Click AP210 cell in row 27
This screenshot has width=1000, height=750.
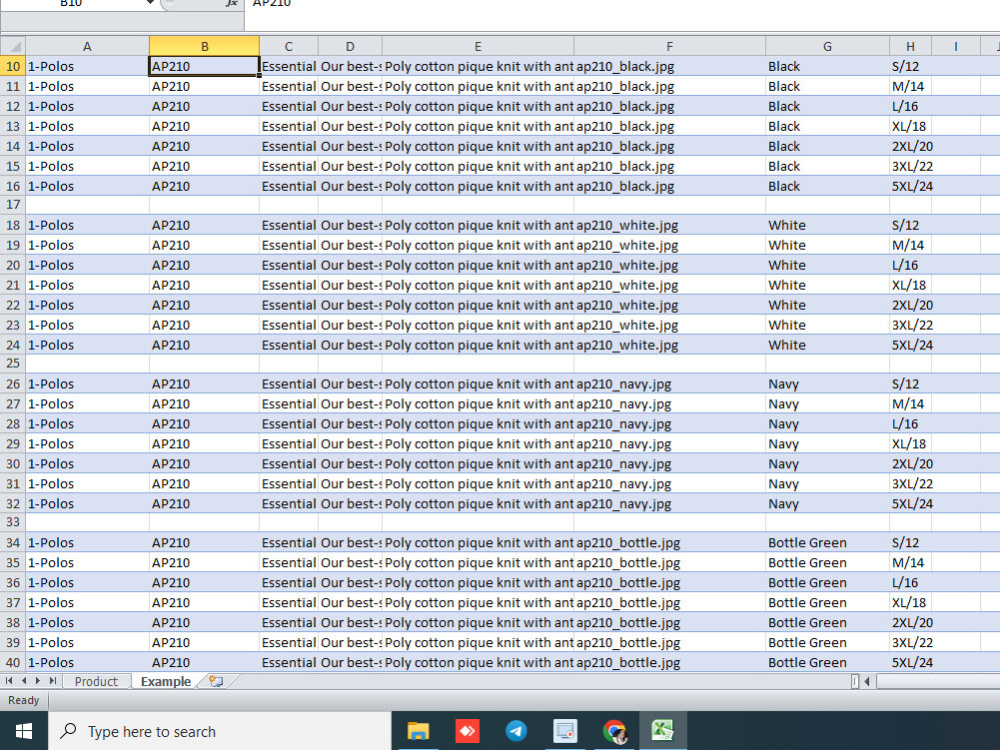pos(205,404)
